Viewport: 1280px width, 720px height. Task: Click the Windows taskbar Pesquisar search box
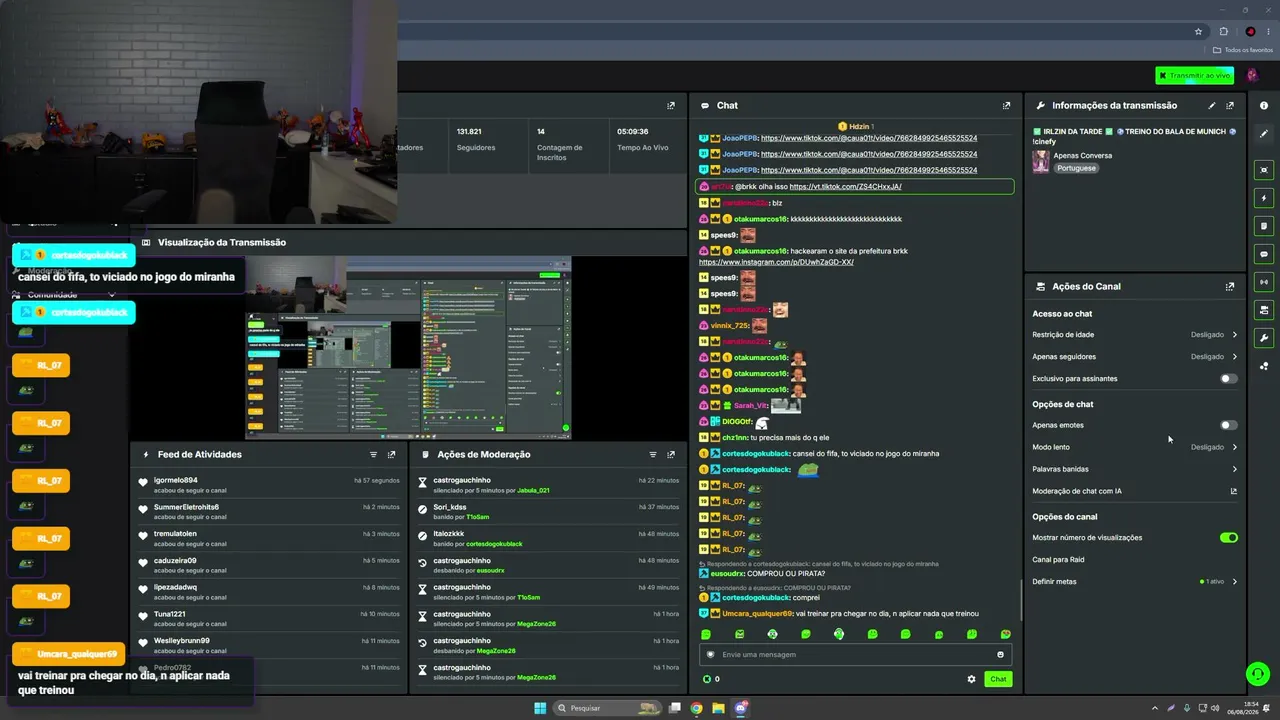(608, 708)
